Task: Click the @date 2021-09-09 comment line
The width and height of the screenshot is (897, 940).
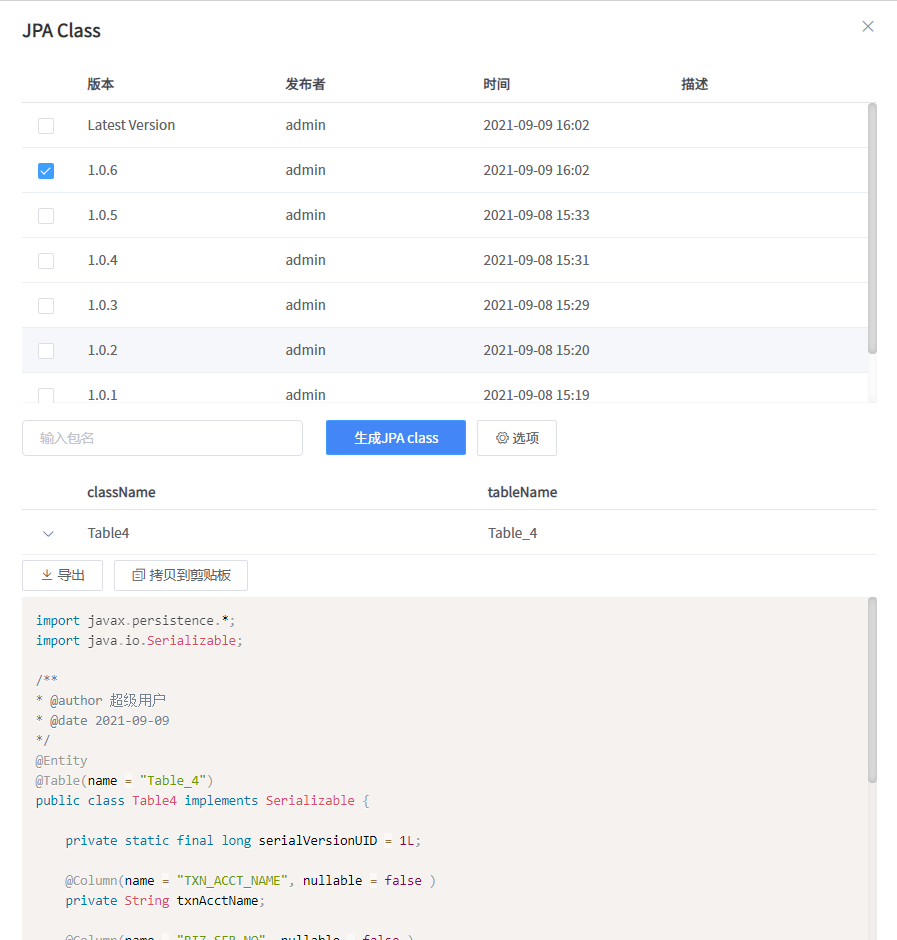Action: tap(103, 721)
